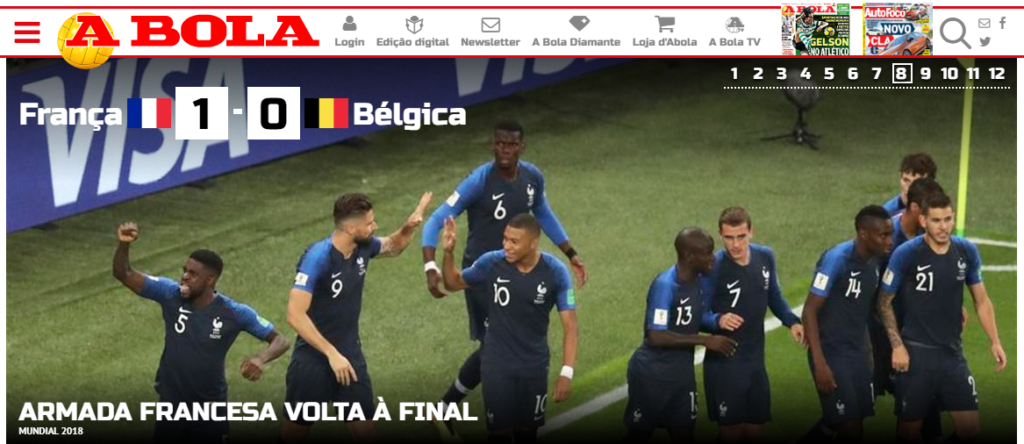Open the Twitter bird icon
The width and height of the screenshot is (1024, 444).
(x=985, y=42)
